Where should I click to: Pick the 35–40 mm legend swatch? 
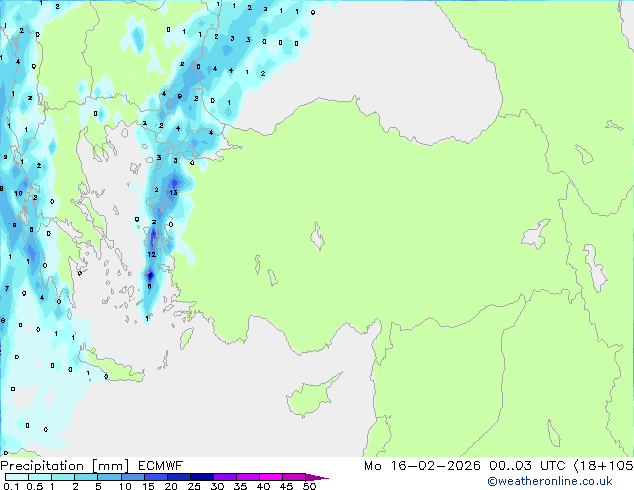pos(247,477)
